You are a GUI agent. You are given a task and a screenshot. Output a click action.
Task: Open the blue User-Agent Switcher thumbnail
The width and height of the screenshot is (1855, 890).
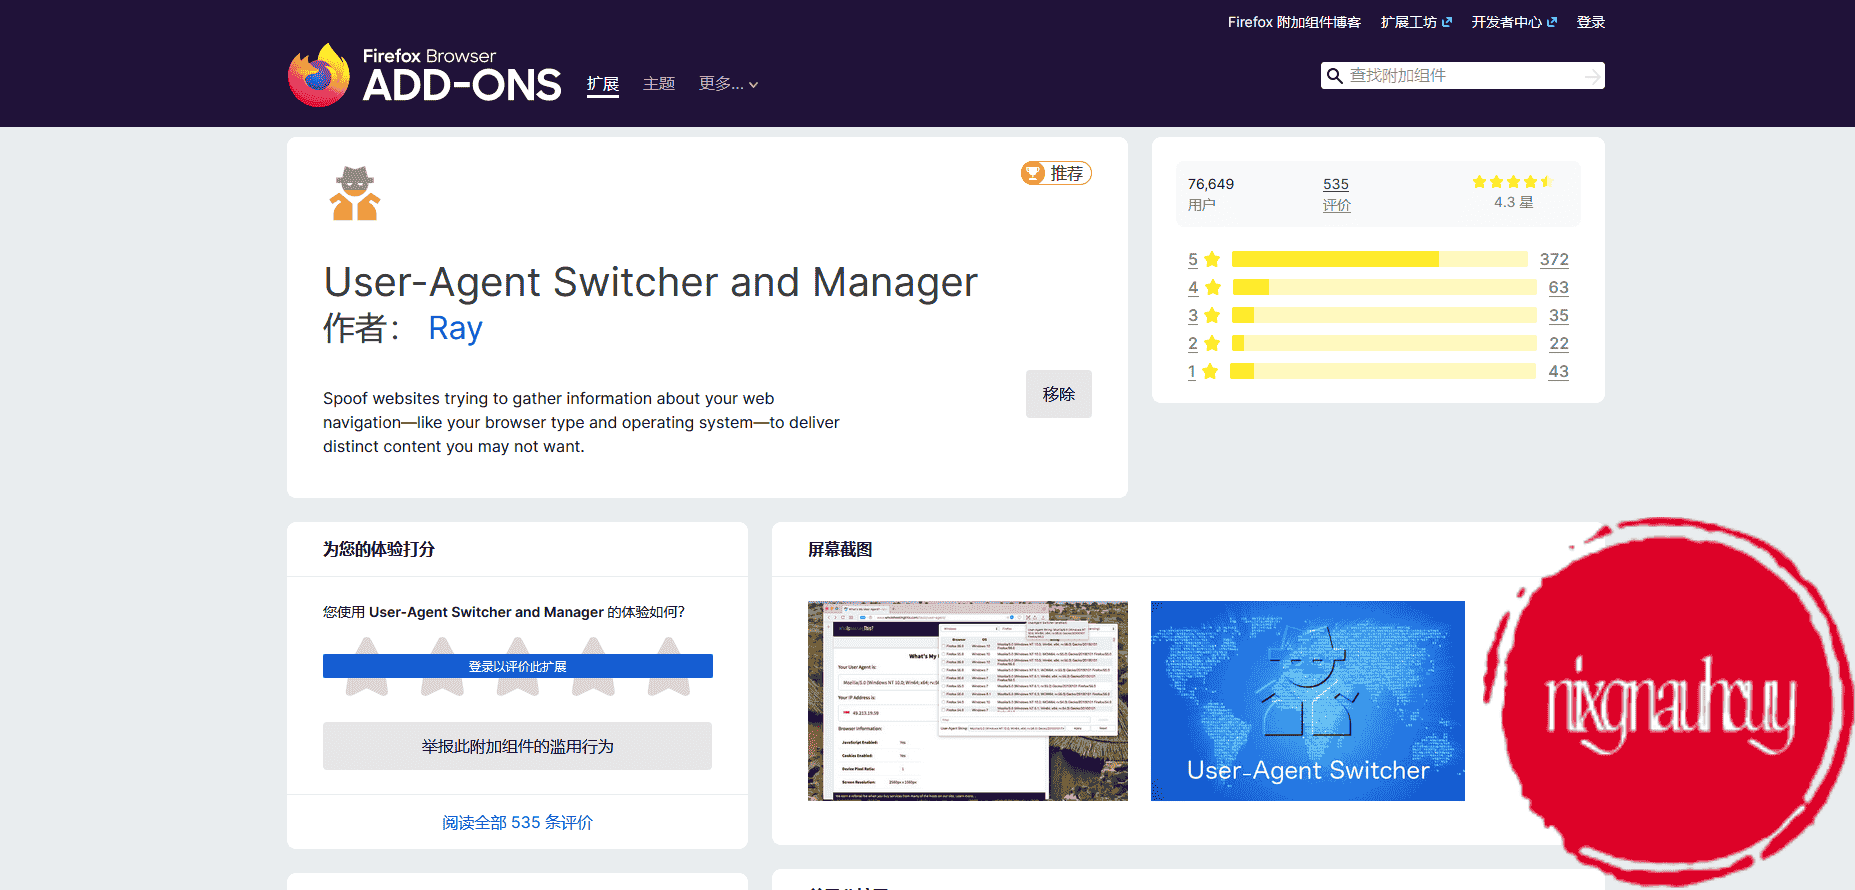point(1307,700)
